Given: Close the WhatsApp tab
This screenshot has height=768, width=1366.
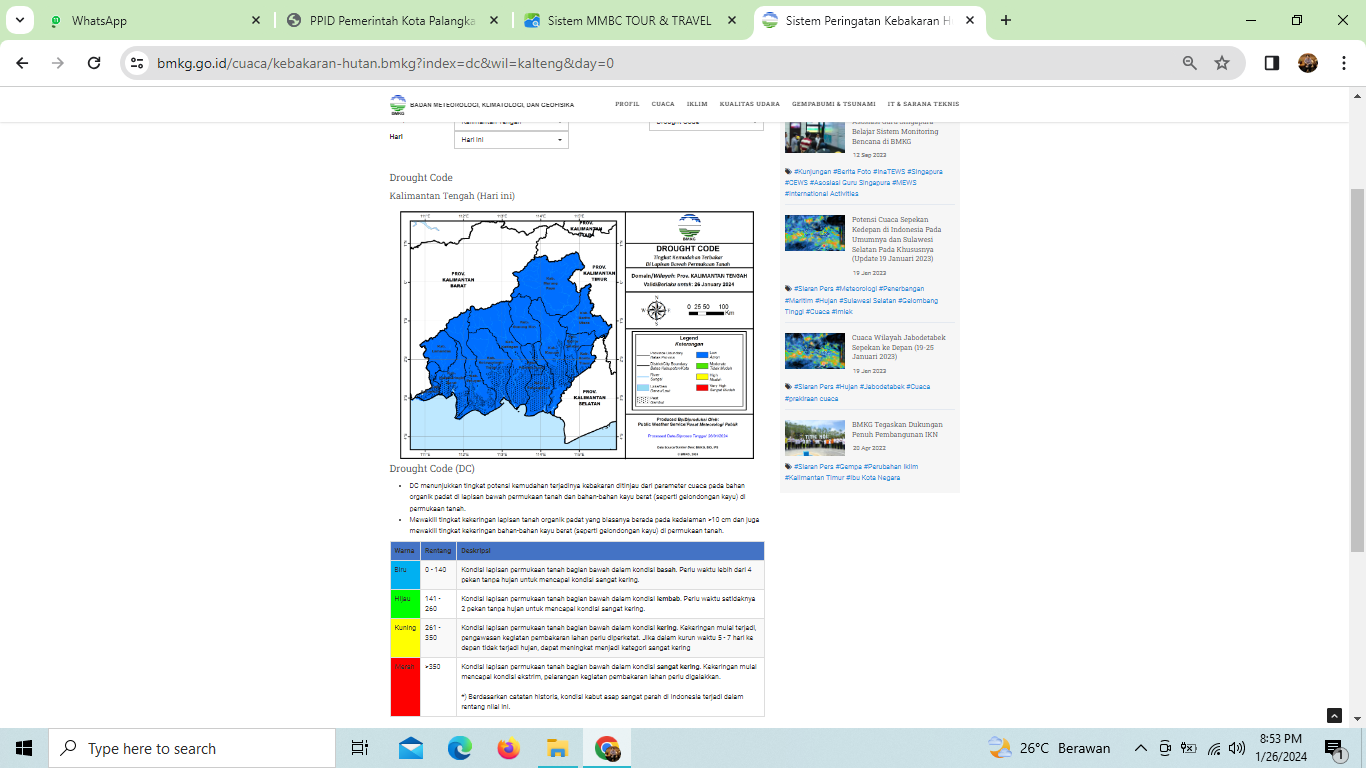Looking at the screenshot, I should pyautogui.click(x=256, y=20).
